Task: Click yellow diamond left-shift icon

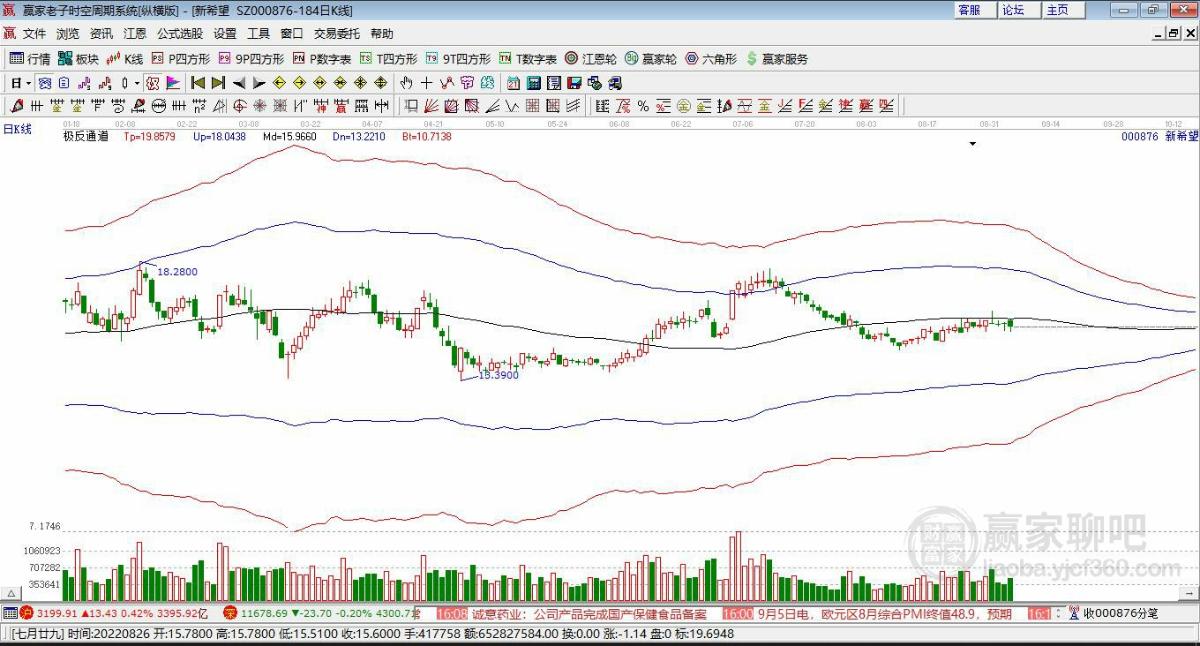Action: coord(279,82)
